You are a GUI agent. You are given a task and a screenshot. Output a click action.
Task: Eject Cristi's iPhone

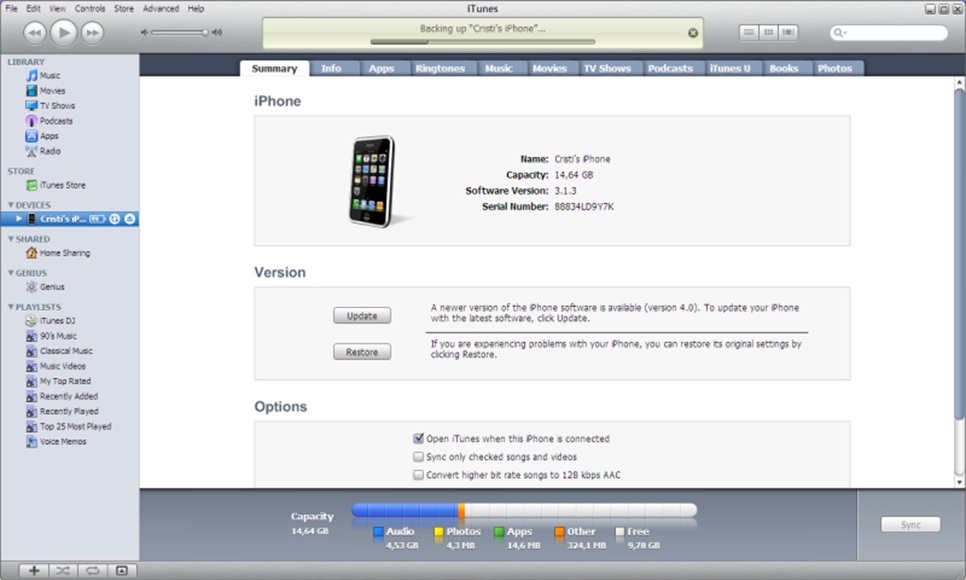tap(129, 219)
